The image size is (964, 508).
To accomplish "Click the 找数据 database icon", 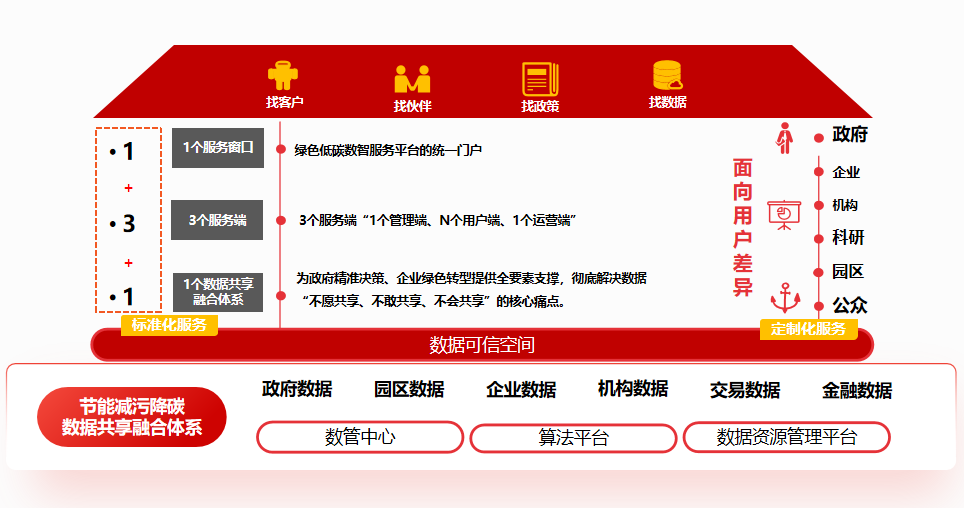I will [667, 77].
